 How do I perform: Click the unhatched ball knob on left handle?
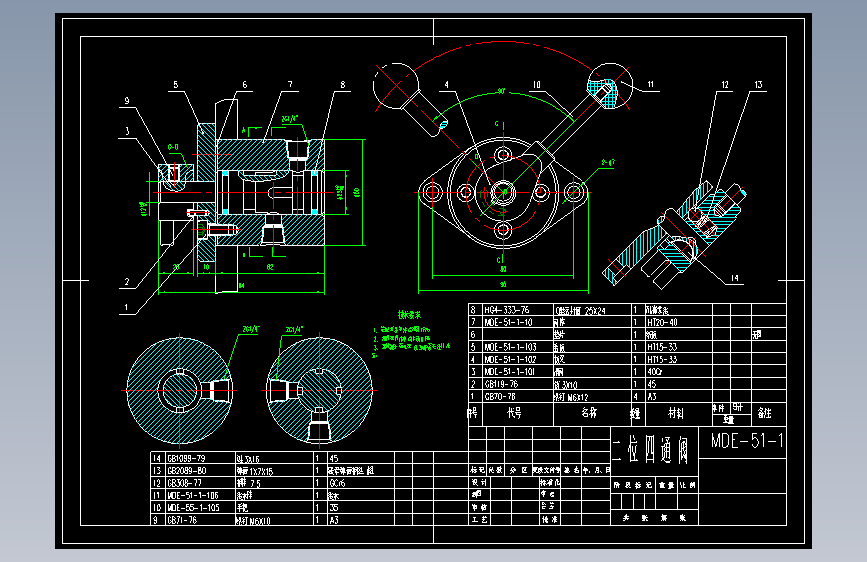[396, 86]
